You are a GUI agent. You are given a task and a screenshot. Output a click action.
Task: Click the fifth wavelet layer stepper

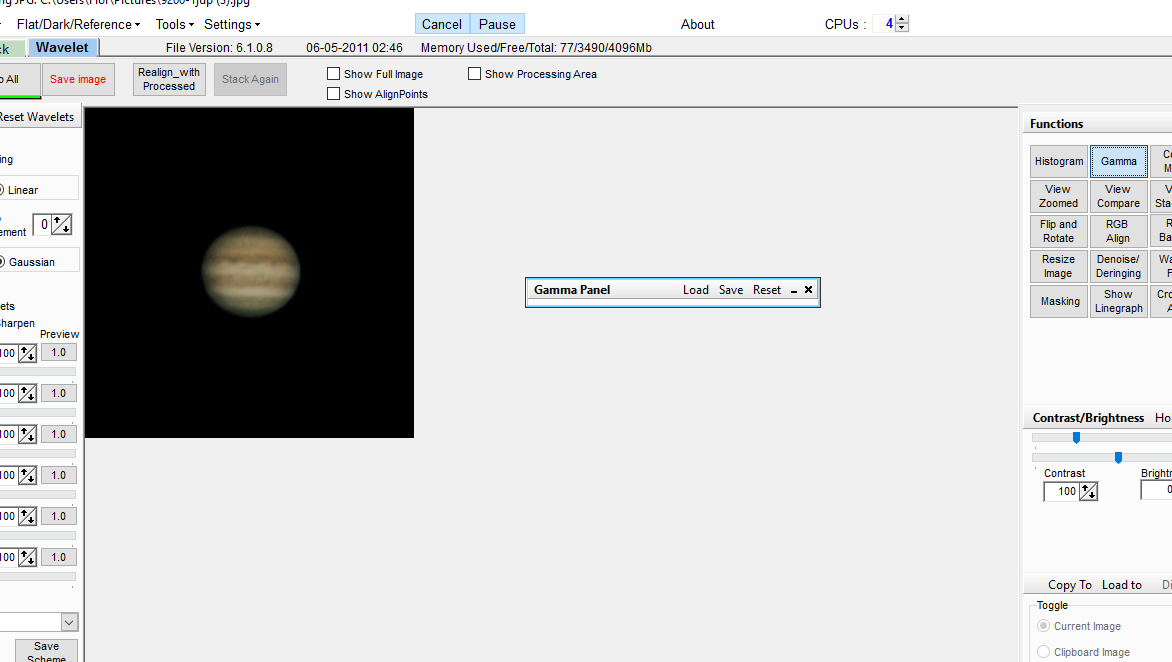tap(28, 516)
